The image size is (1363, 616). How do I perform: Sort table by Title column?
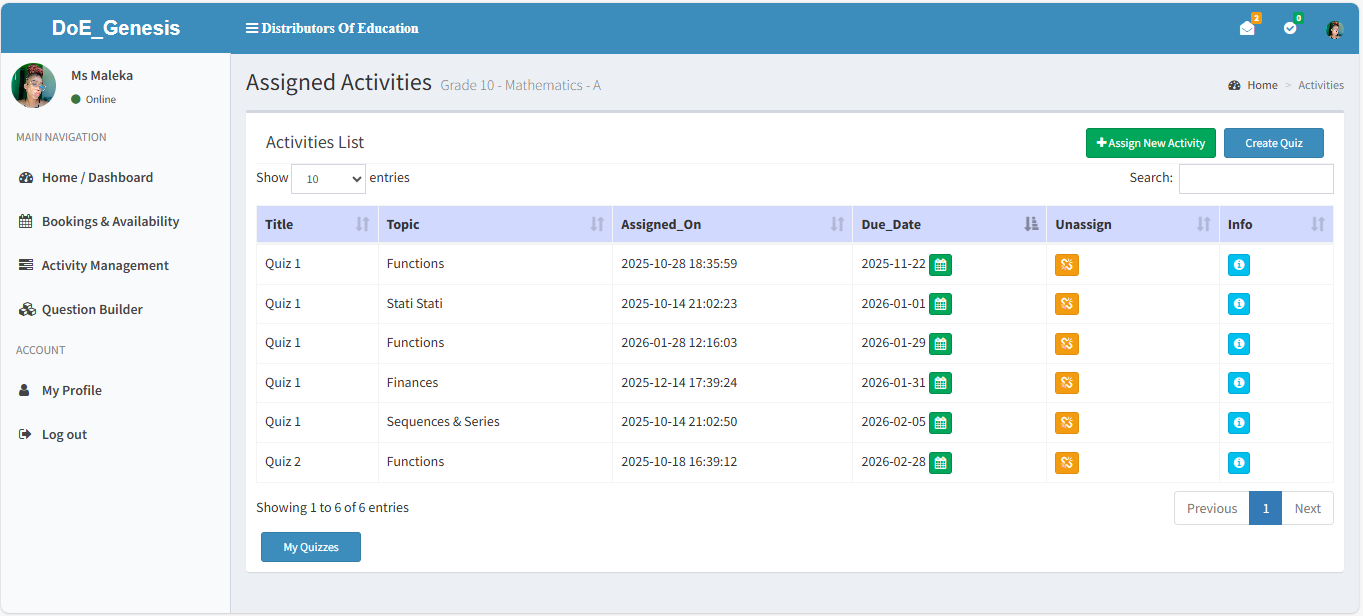(317, 224)
